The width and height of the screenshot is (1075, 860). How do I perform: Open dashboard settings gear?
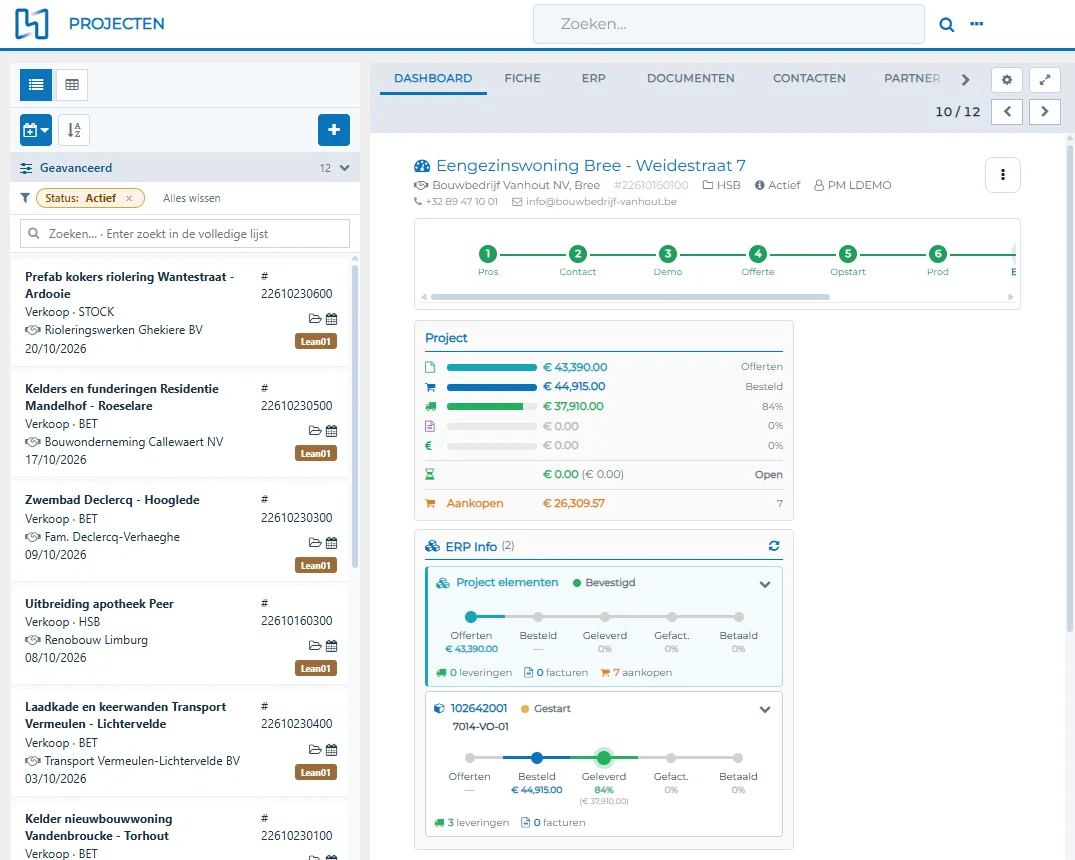pyautogui.click(x=1006, y=80)
